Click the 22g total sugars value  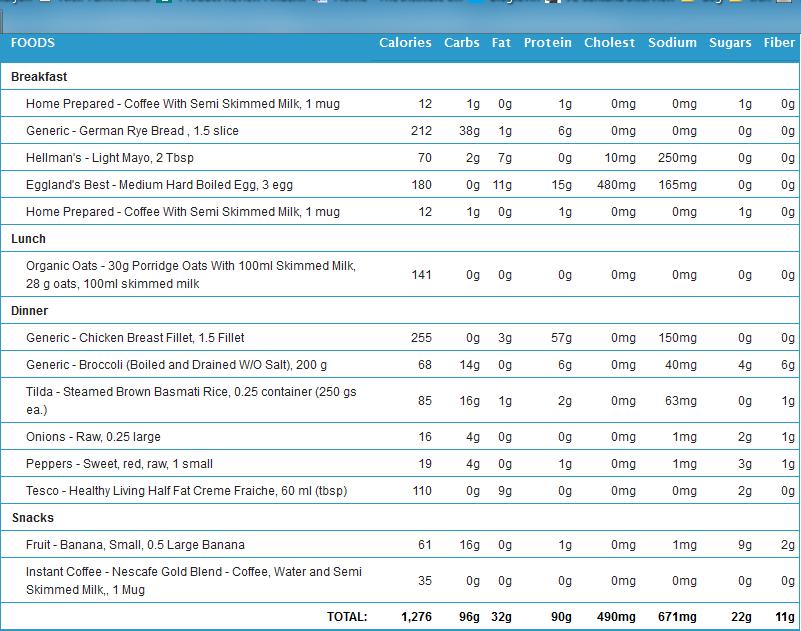coord(741,617)
